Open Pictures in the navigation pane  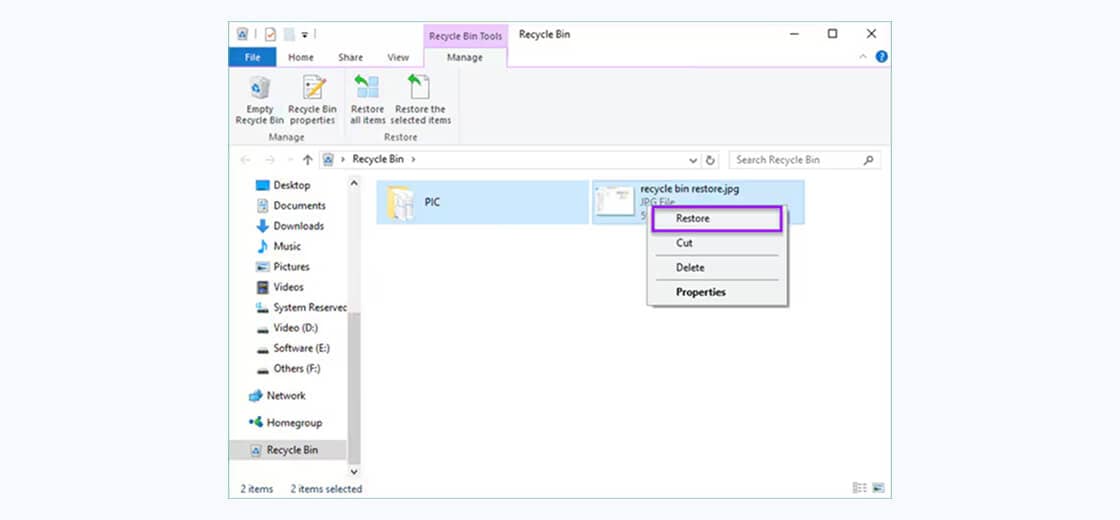pos(291,266)
